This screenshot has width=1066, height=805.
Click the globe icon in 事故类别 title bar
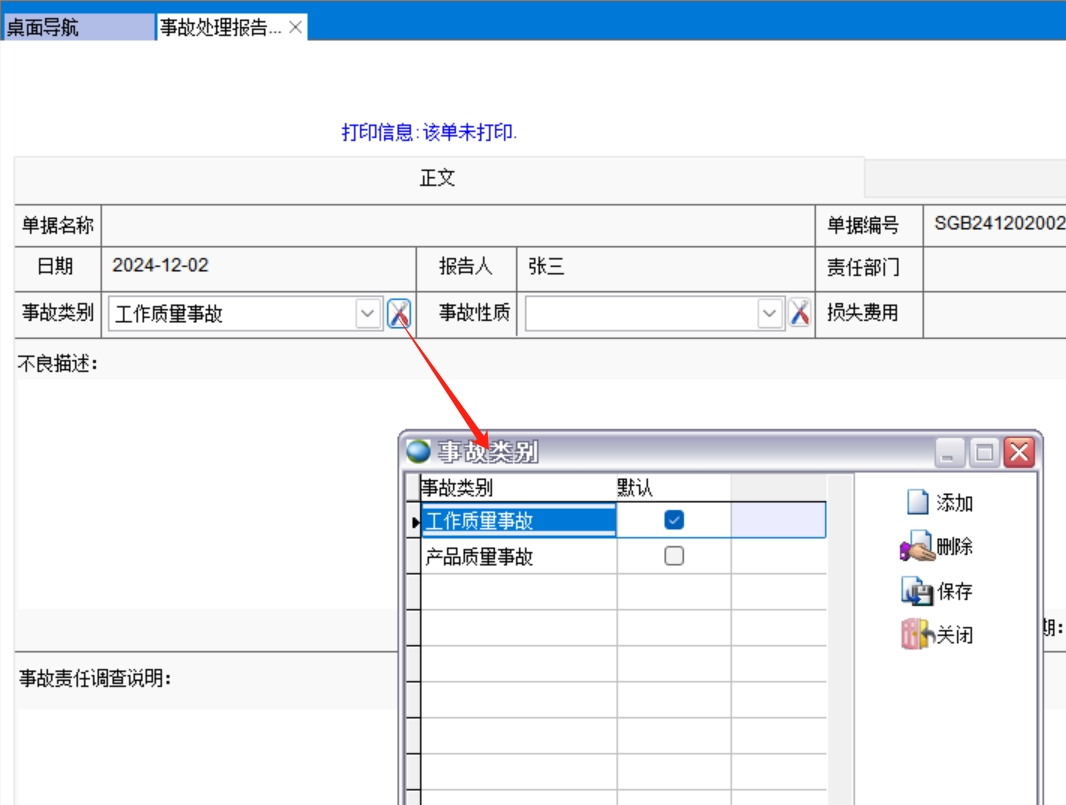pos(418,452)
